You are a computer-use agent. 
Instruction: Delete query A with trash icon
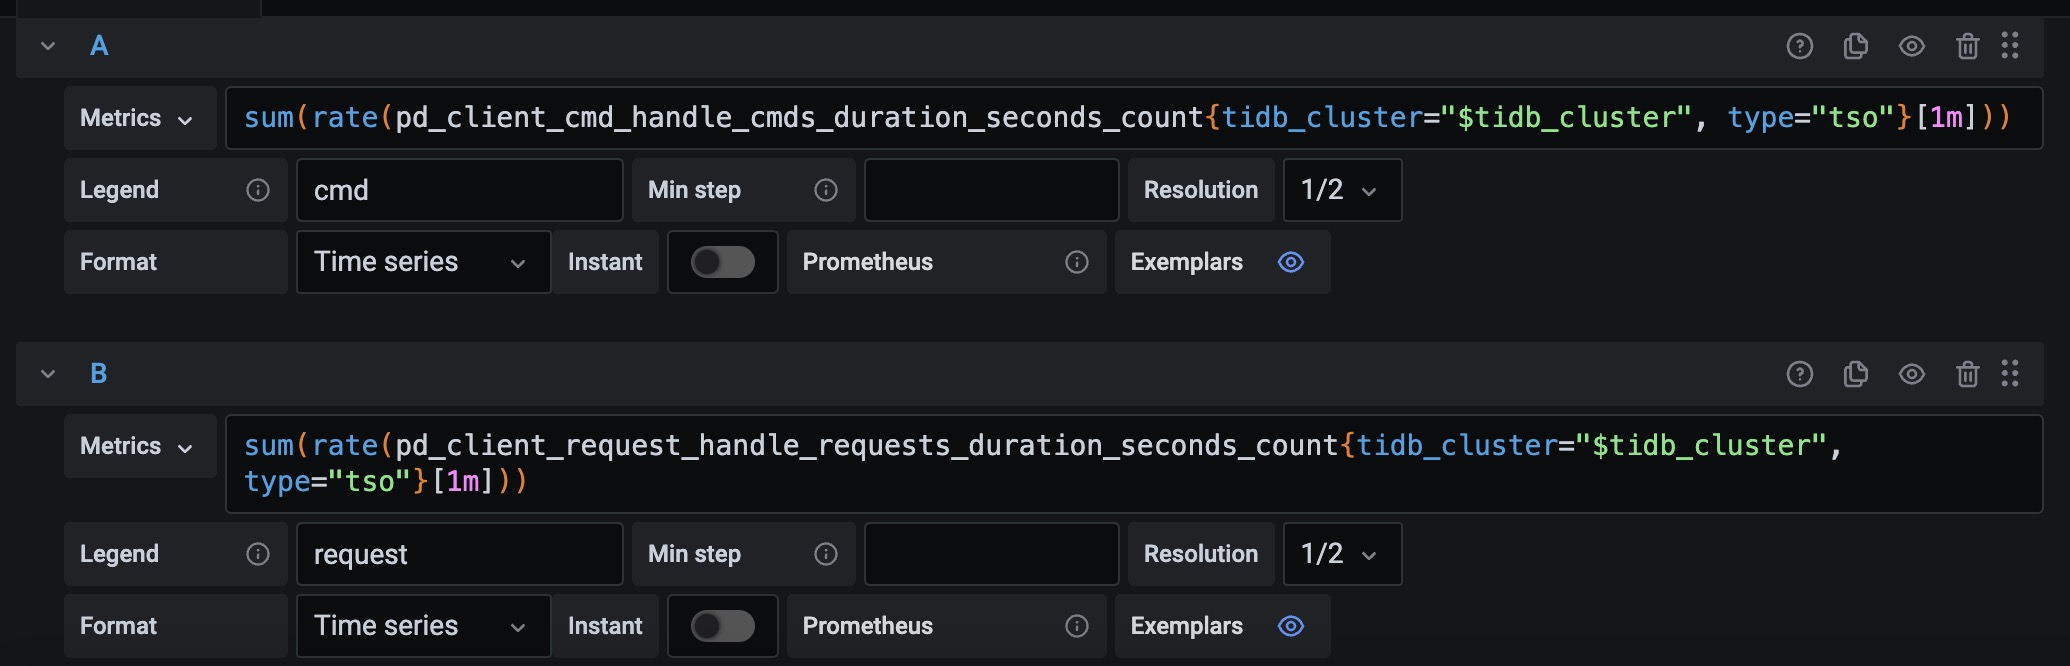(1967, 46)
